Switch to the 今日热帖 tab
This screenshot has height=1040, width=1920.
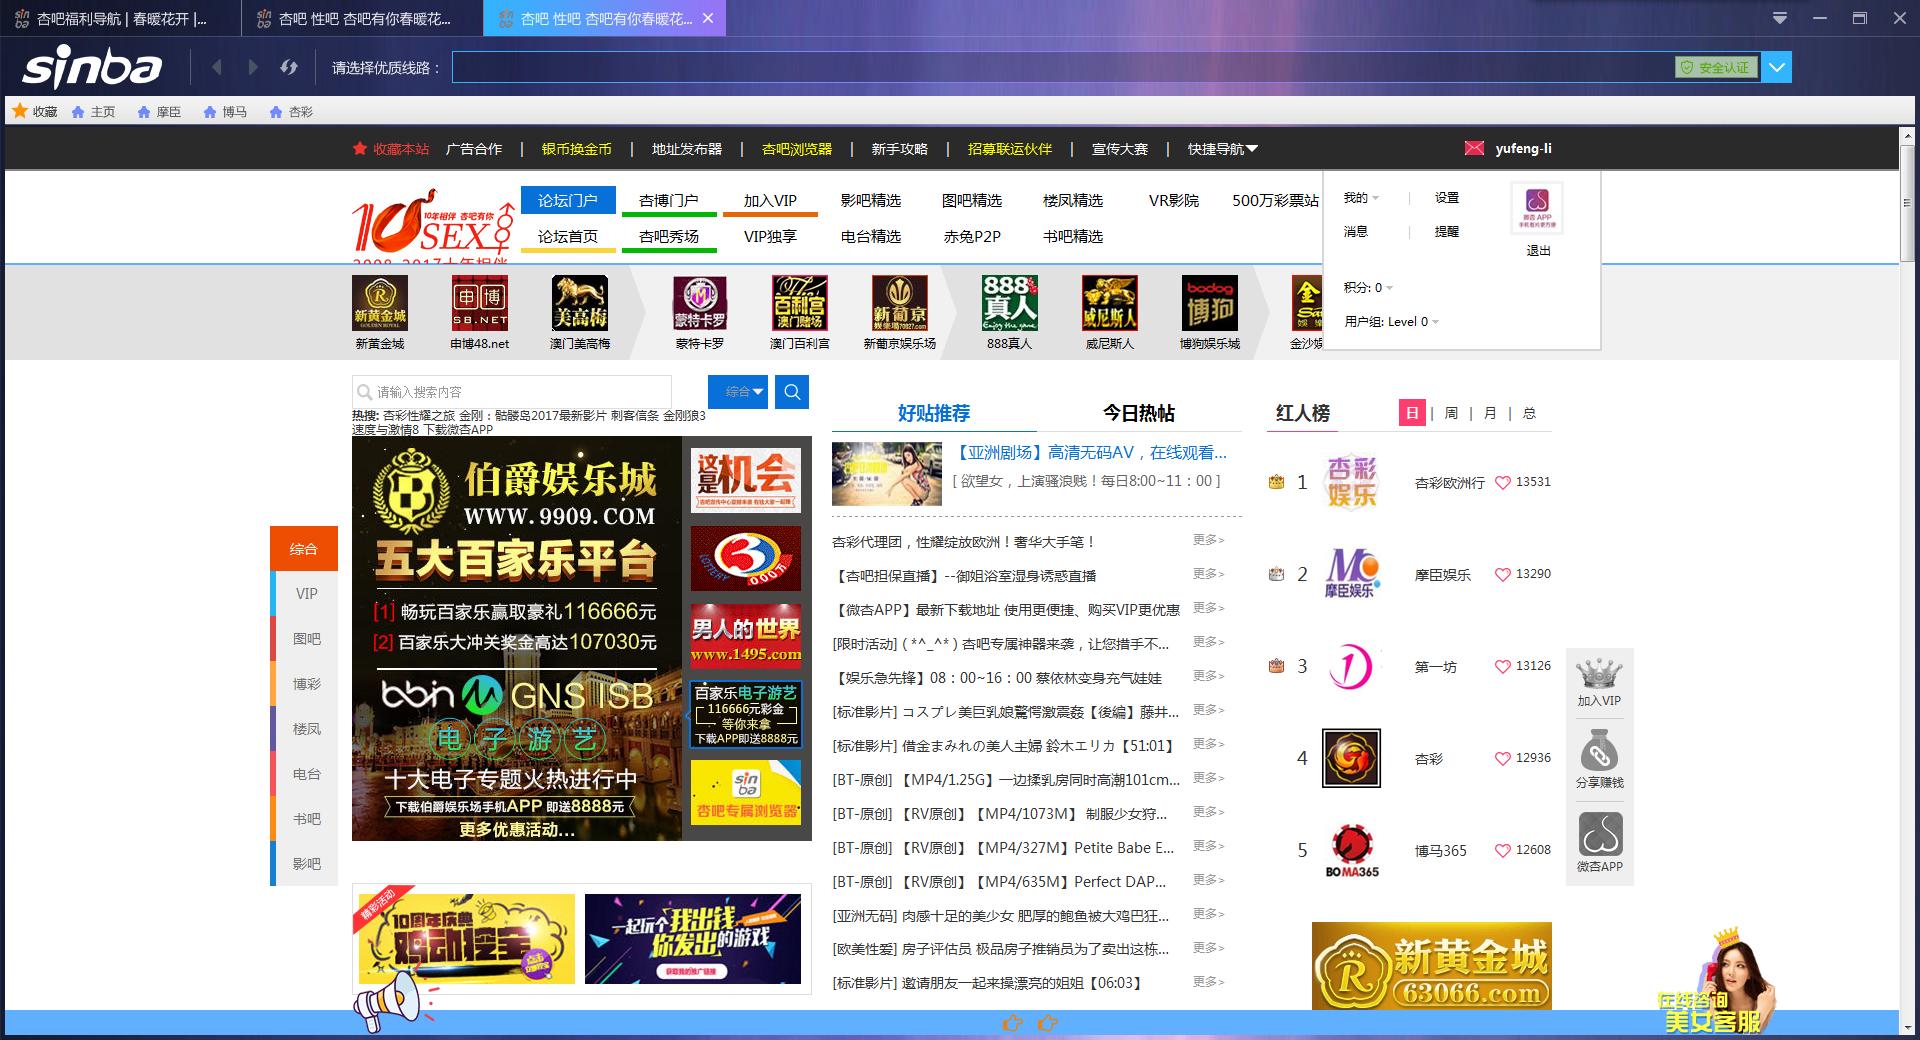[1139, 413]
